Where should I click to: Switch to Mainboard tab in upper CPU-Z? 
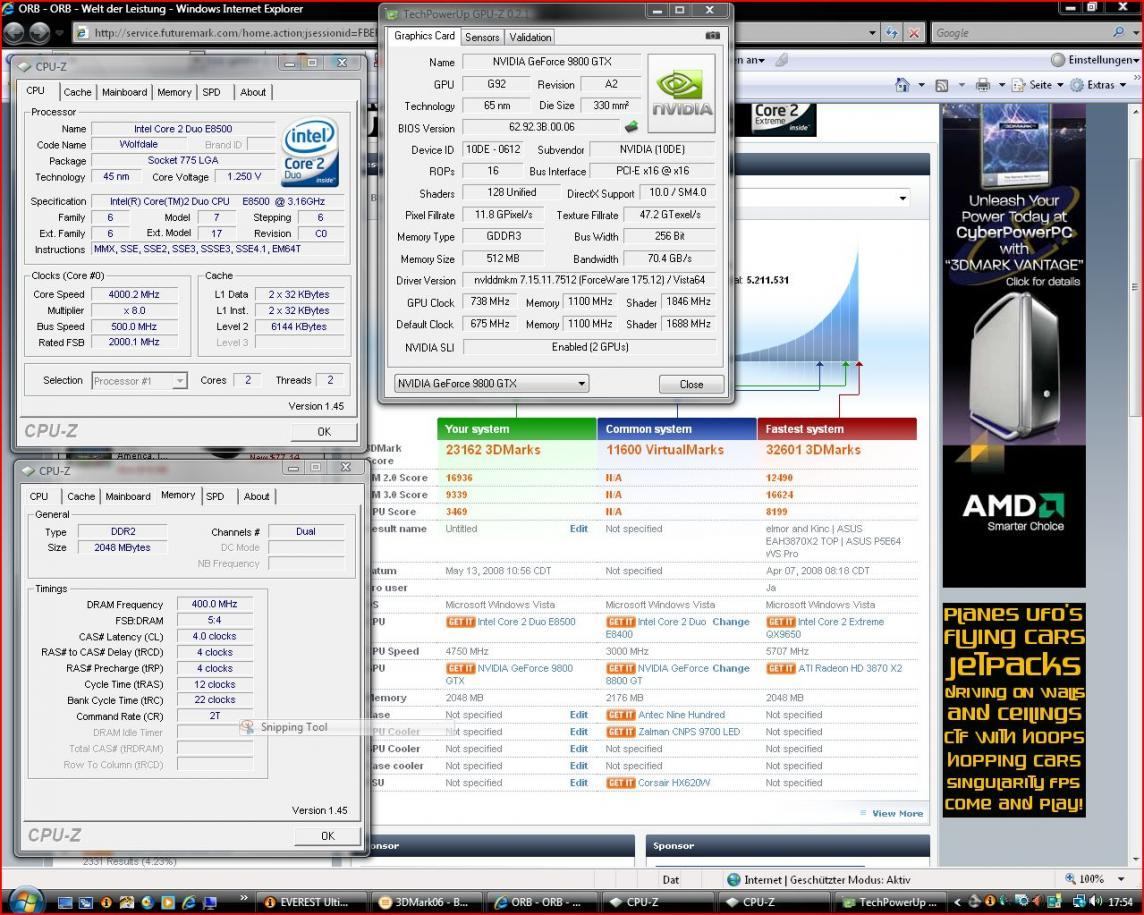coord(124,92)
